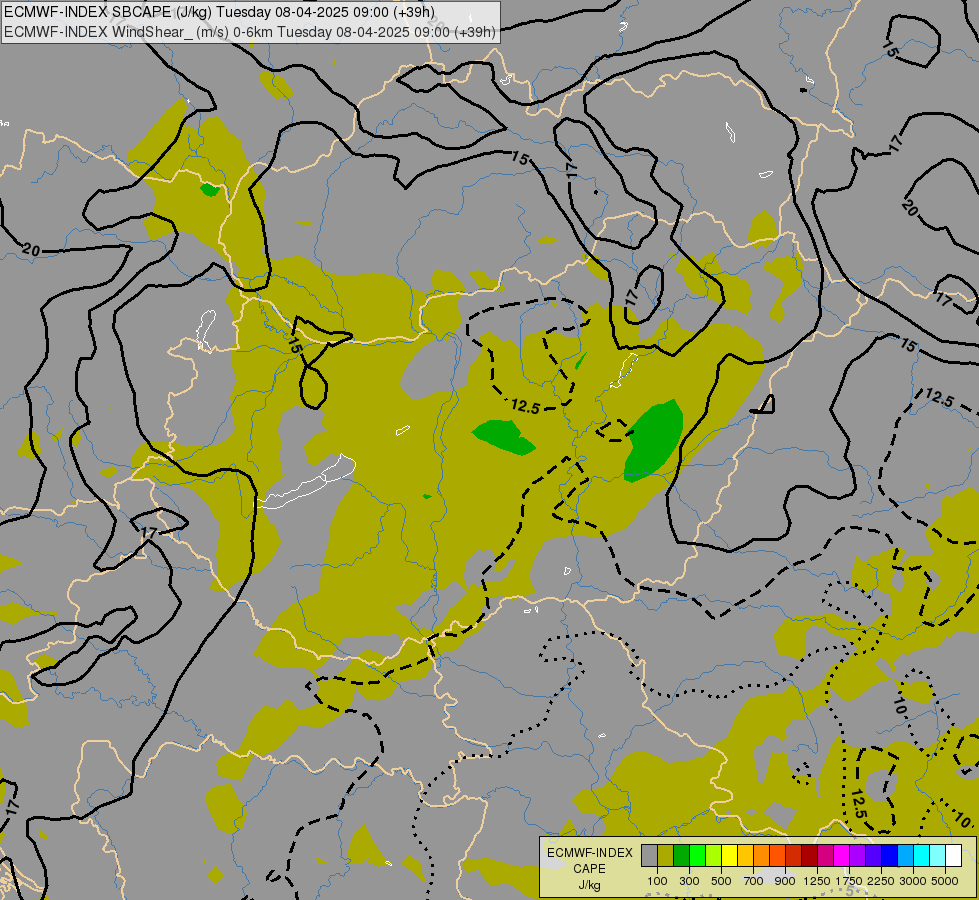Viewport: 979px width, 900px height.
Task: Click the olive swatch in CAPE legend
Action: click(665, 855)
